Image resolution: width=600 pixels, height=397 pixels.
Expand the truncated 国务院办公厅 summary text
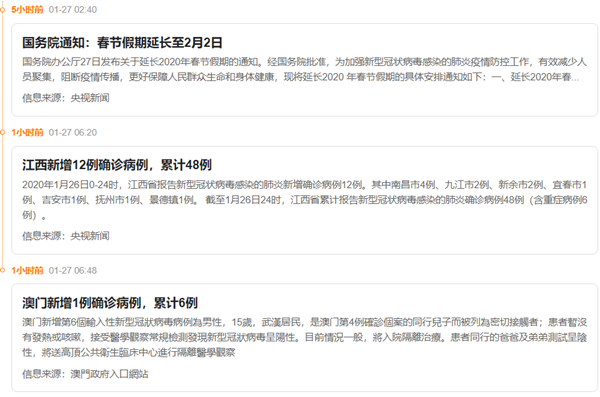pyautogui.click(x=304, y=69)
